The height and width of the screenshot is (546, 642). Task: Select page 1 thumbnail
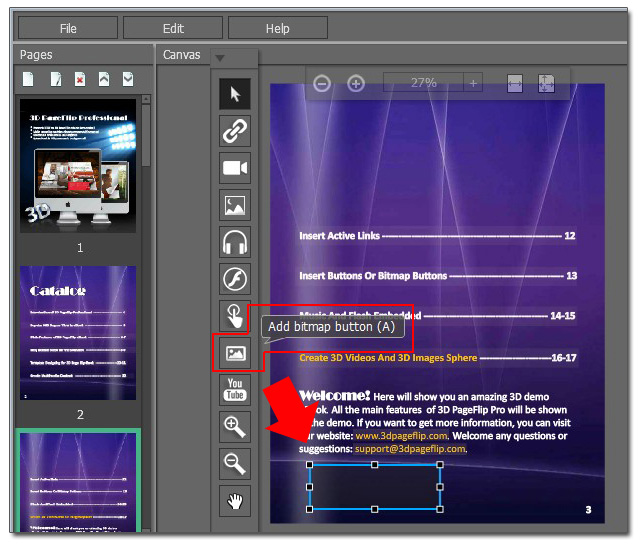78,166
